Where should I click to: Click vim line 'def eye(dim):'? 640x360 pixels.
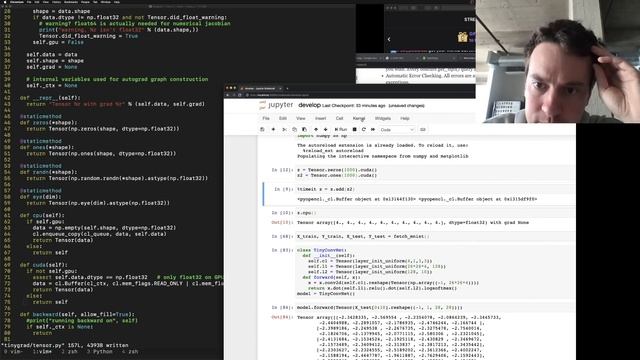click(x=39, y=197)
